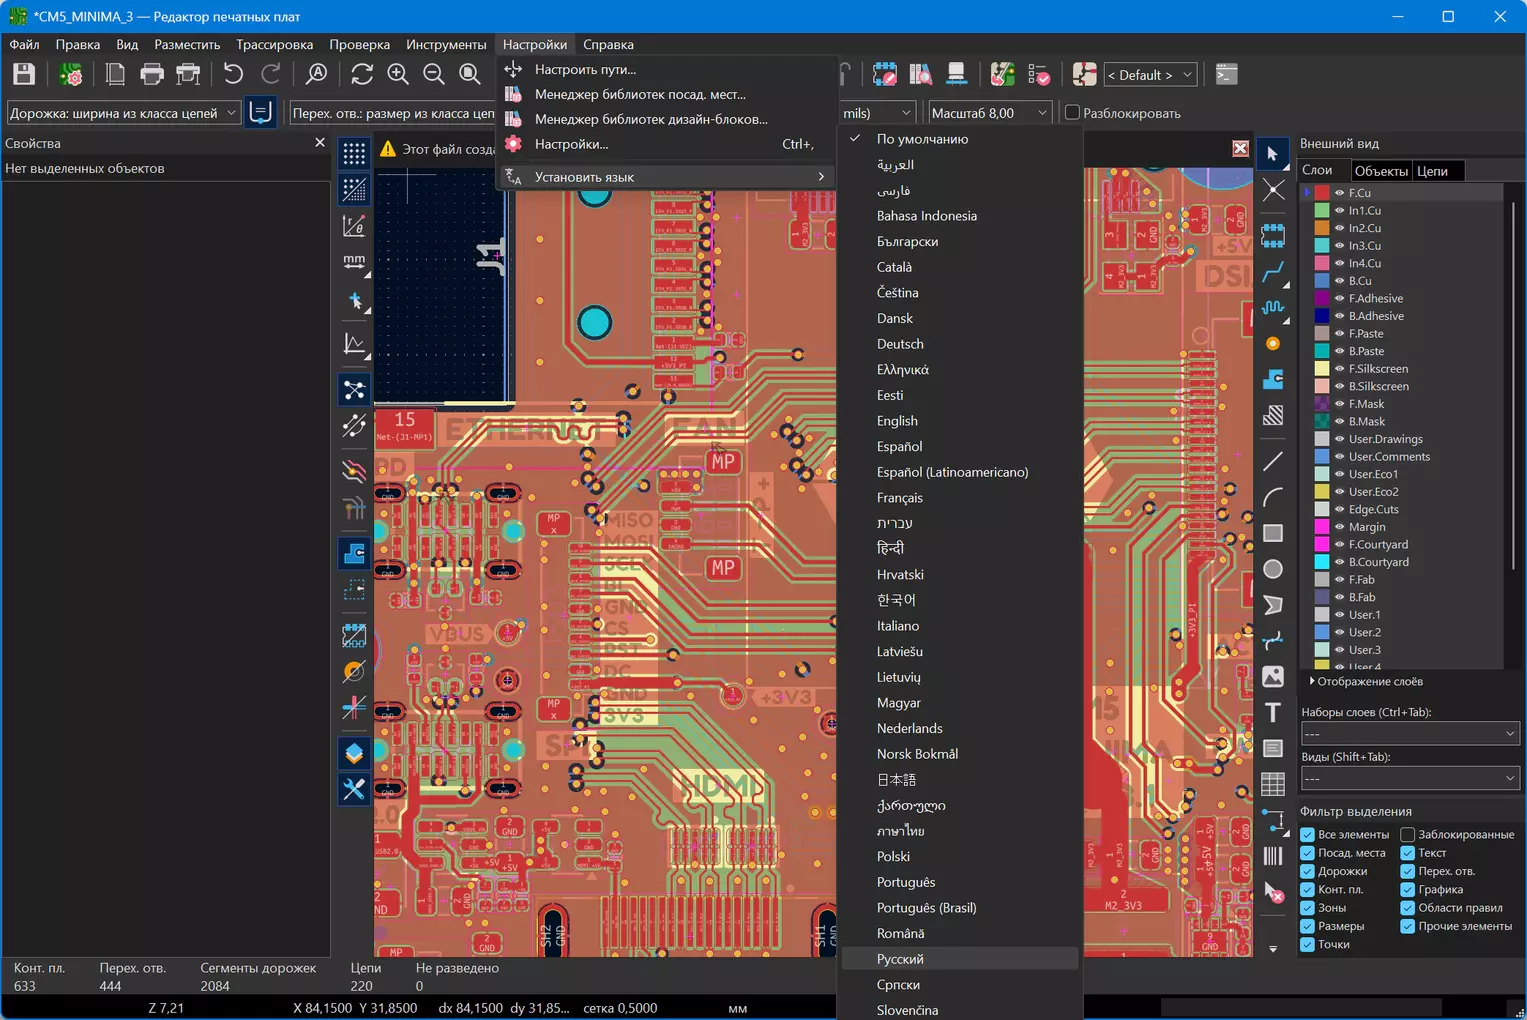Open the Footprint Editor icon
This screenshot has height=1020, width=1527.
(885, 74)
